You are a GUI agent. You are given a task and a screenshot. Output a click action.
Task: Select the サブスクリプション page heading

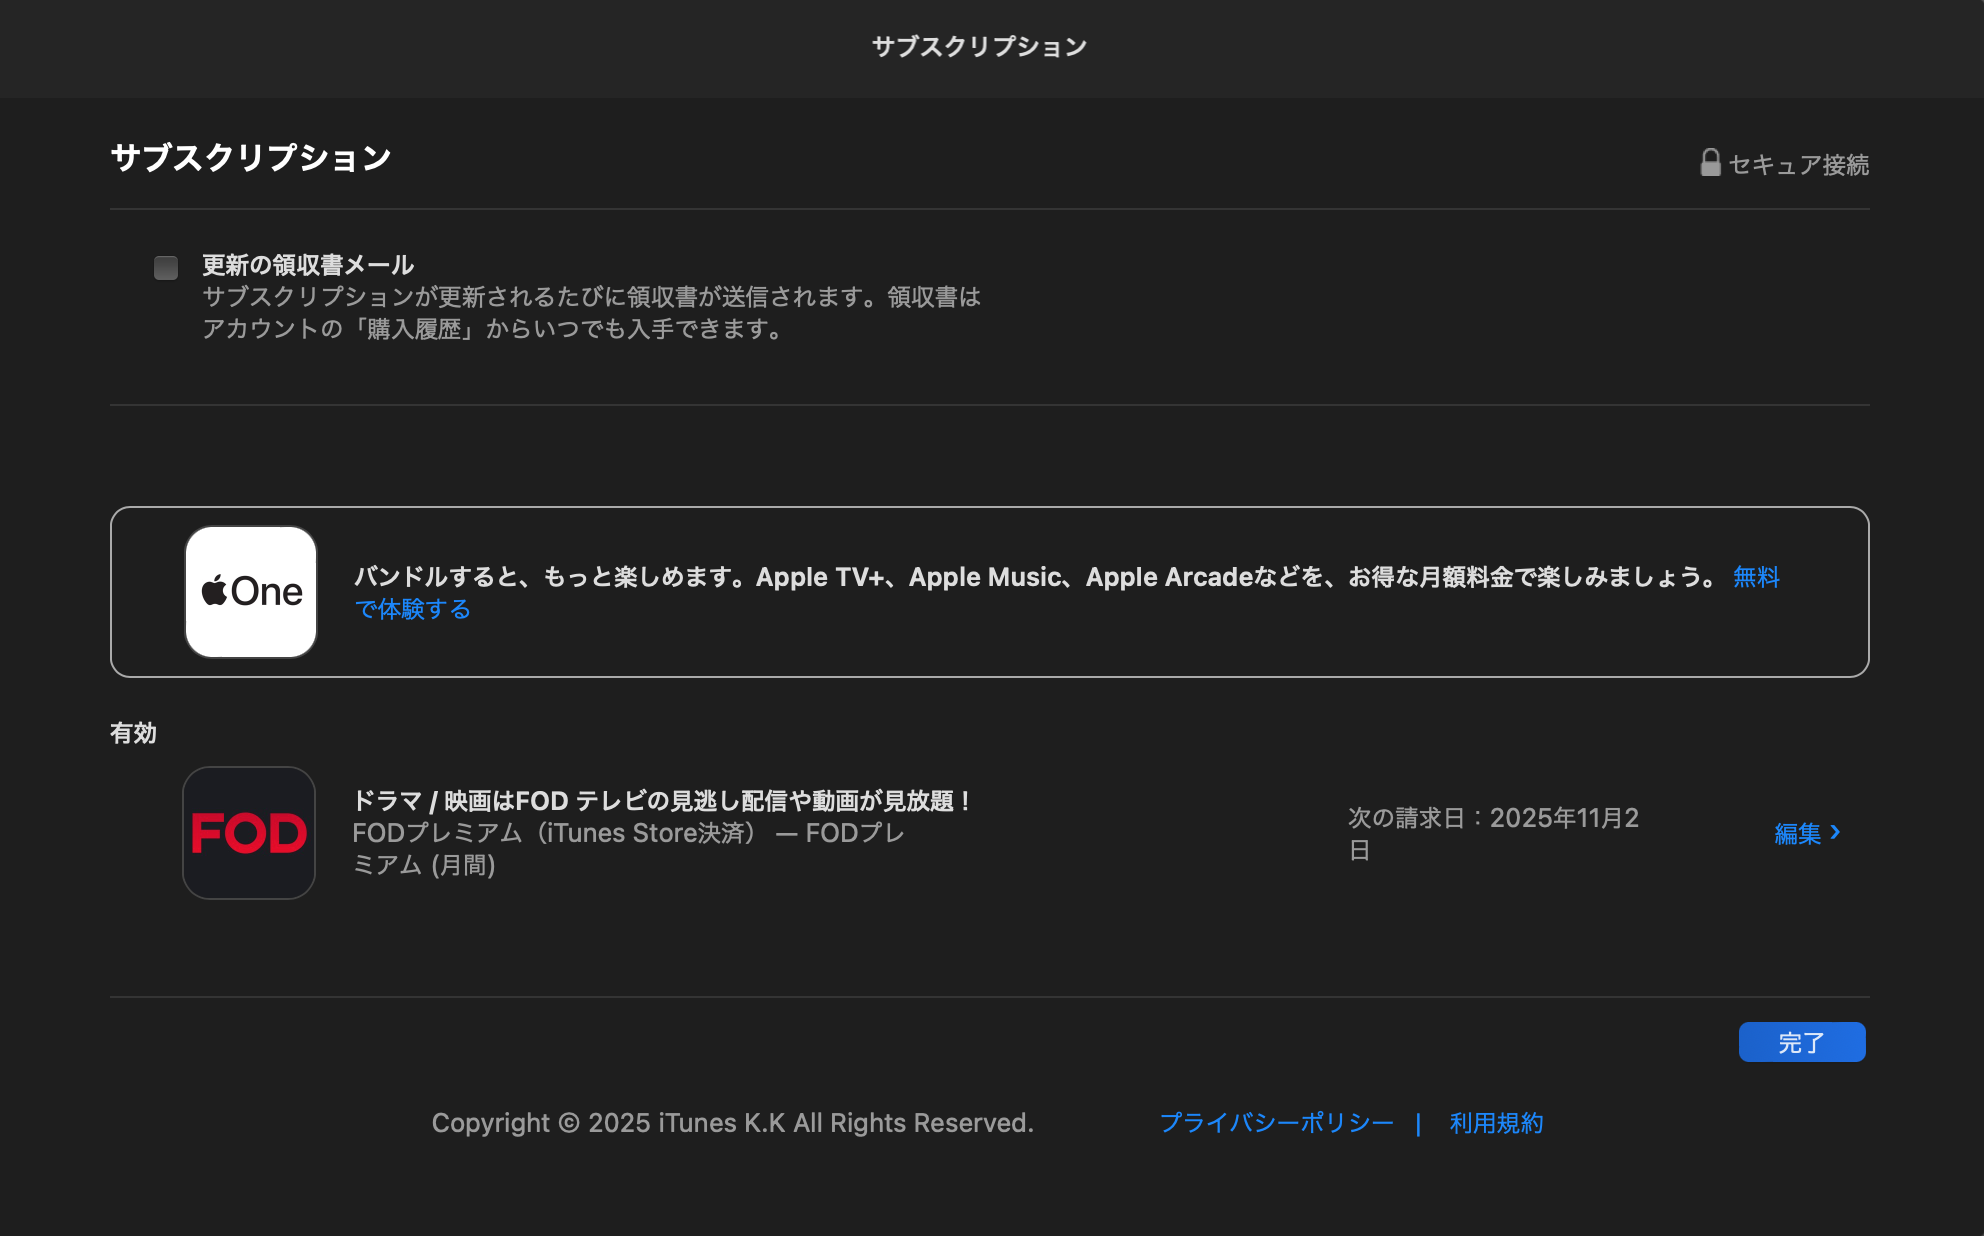[250, 156]
